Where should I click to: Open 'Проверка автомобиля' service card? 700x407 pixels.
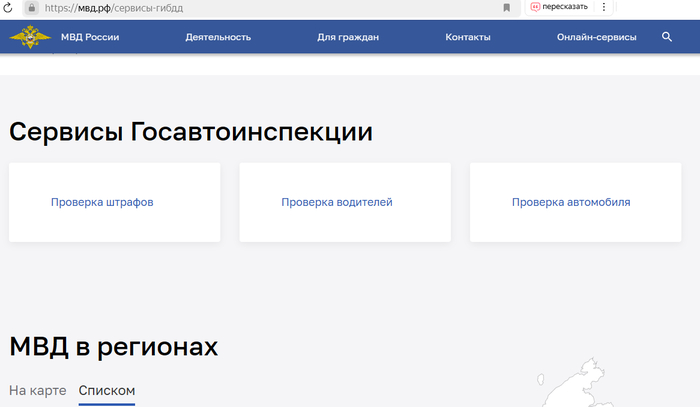click(571, 202)
